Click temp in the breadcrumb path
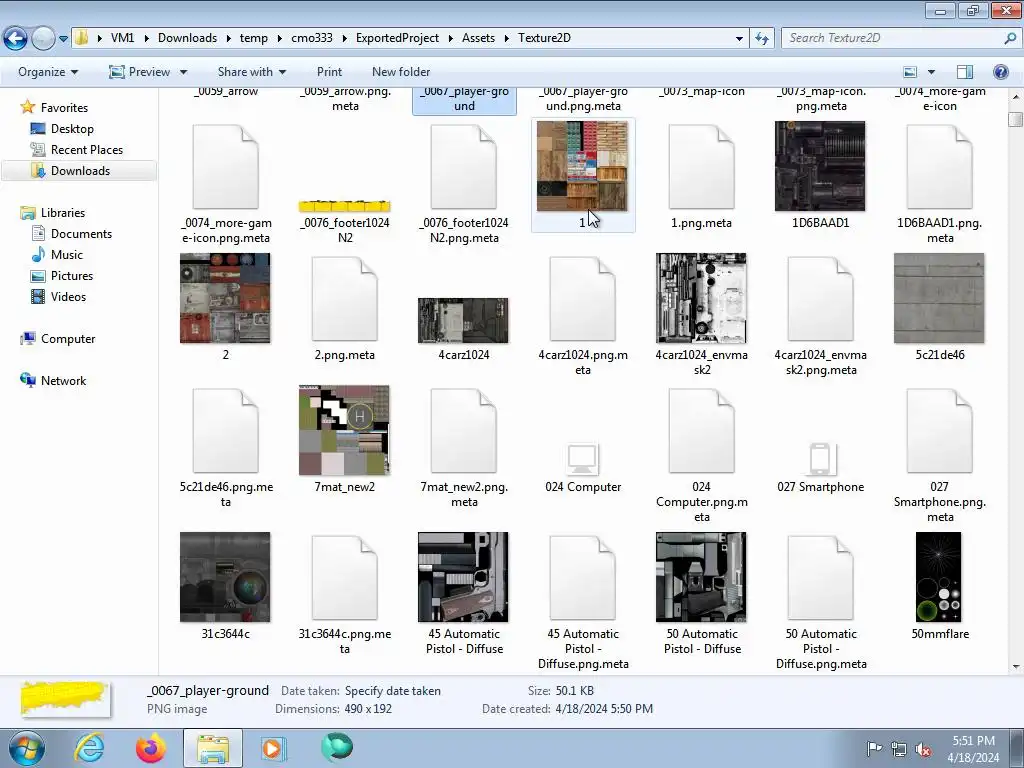 pos(253,38)
